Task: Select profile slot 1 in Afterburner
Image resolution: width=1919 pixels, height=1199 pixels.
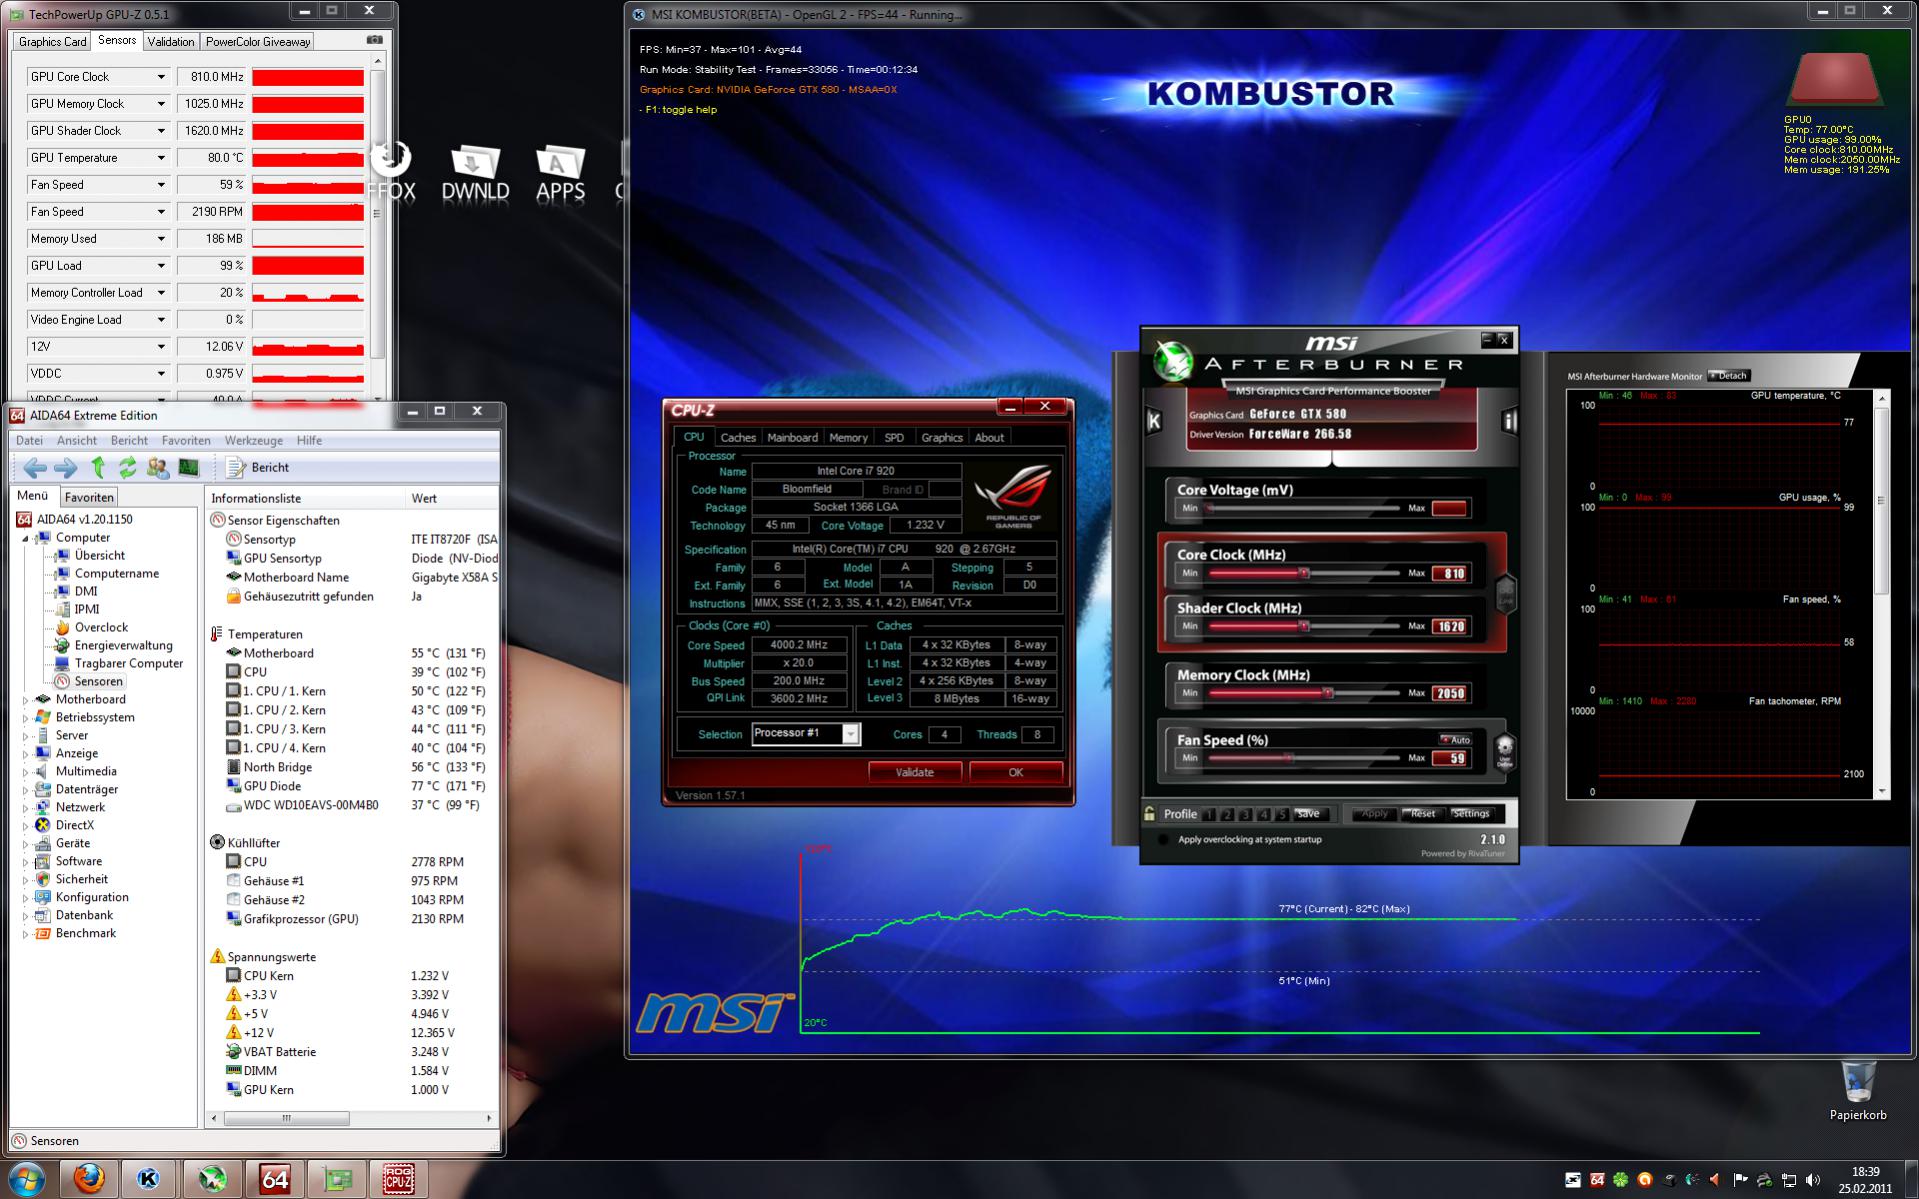Action: tap(1210, 814)
